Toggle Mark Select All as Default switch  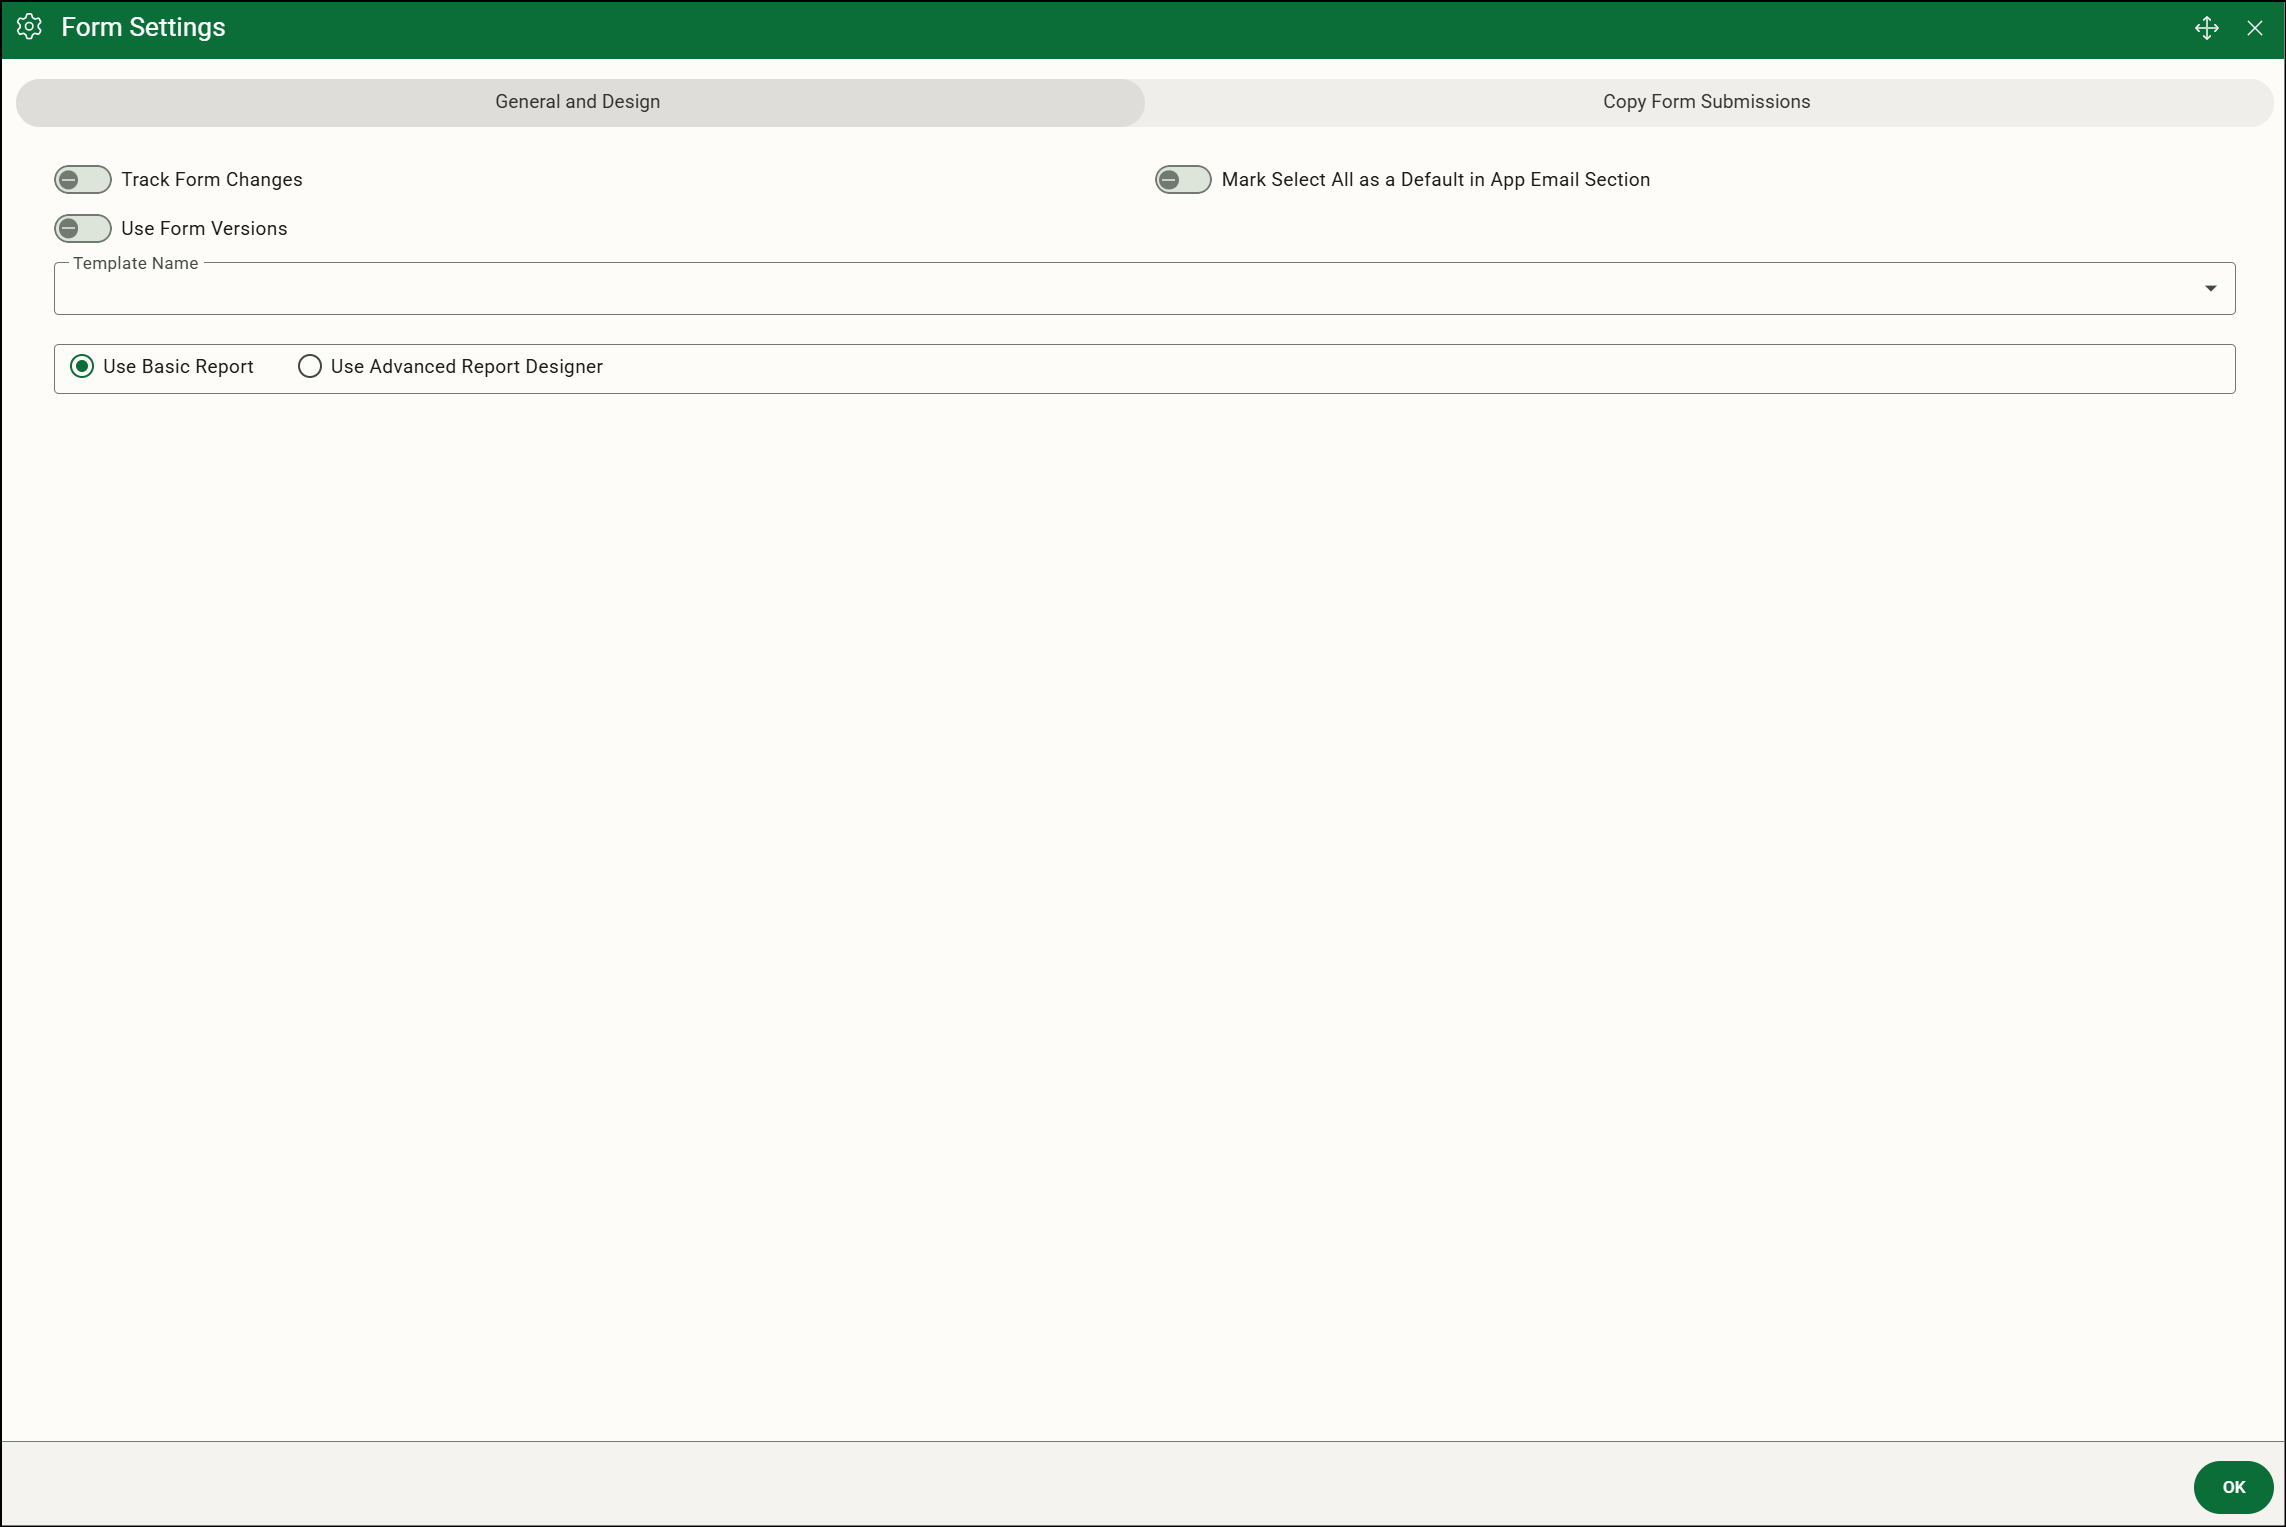pyautogui.click(x=1183, y=180)
